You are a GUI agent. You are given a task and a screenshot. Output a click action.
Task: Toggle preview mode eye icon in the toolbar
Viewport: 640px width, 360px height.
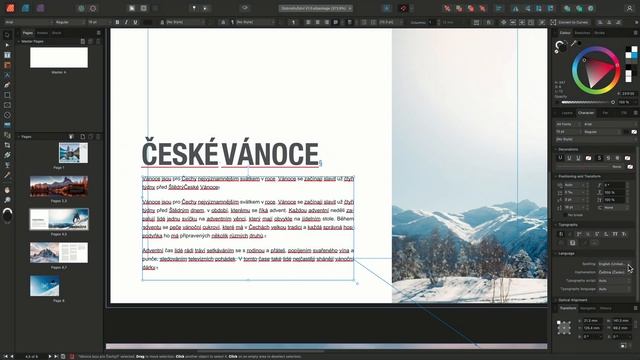click(x=244, y=8)
